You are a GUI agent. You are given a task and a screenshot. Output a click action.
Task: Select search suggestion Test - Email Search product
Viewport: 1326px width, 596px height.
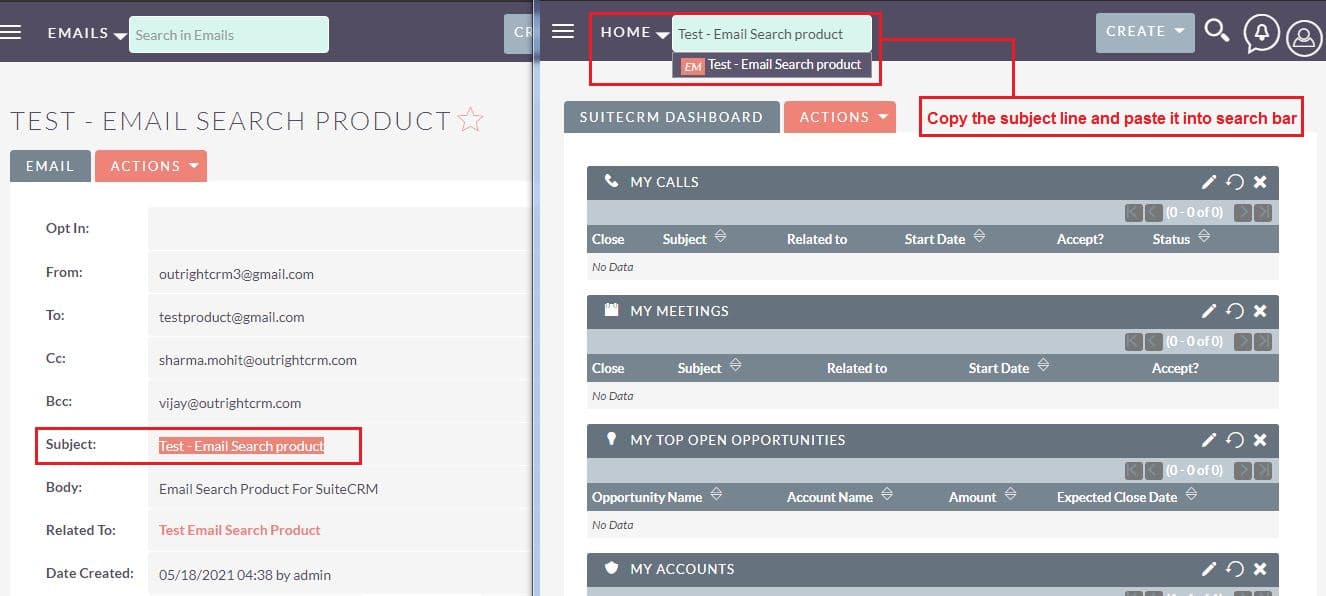(771, 65)
